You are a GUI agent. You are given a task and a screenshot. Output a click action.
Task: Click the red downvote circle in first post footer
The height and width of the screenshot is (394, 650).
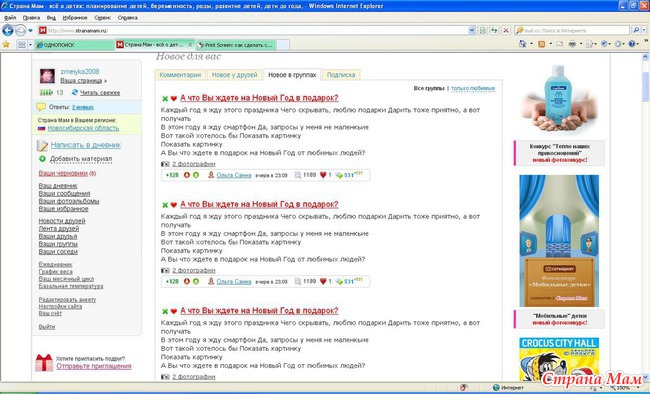tap(187, 175)
